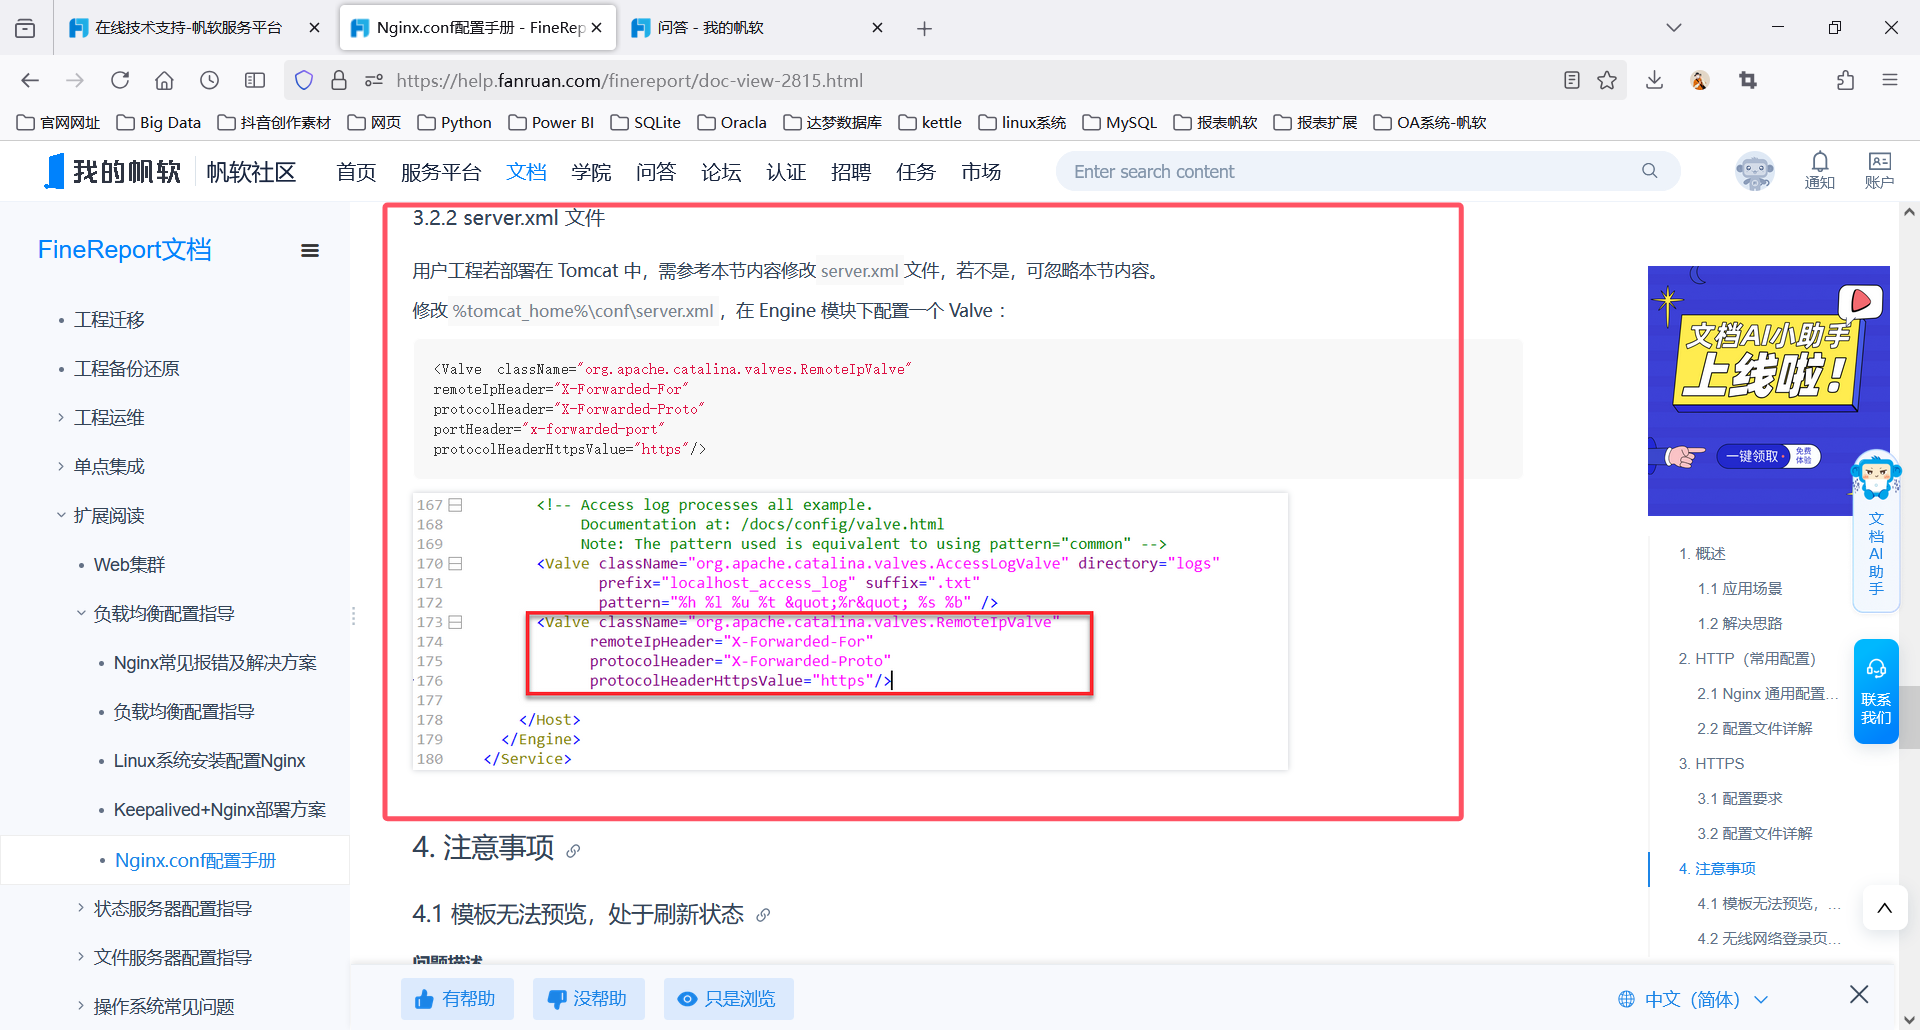Open the Python bookmarks folder
Viewport: 1920px width, 1030px height.
coord(455,122)
